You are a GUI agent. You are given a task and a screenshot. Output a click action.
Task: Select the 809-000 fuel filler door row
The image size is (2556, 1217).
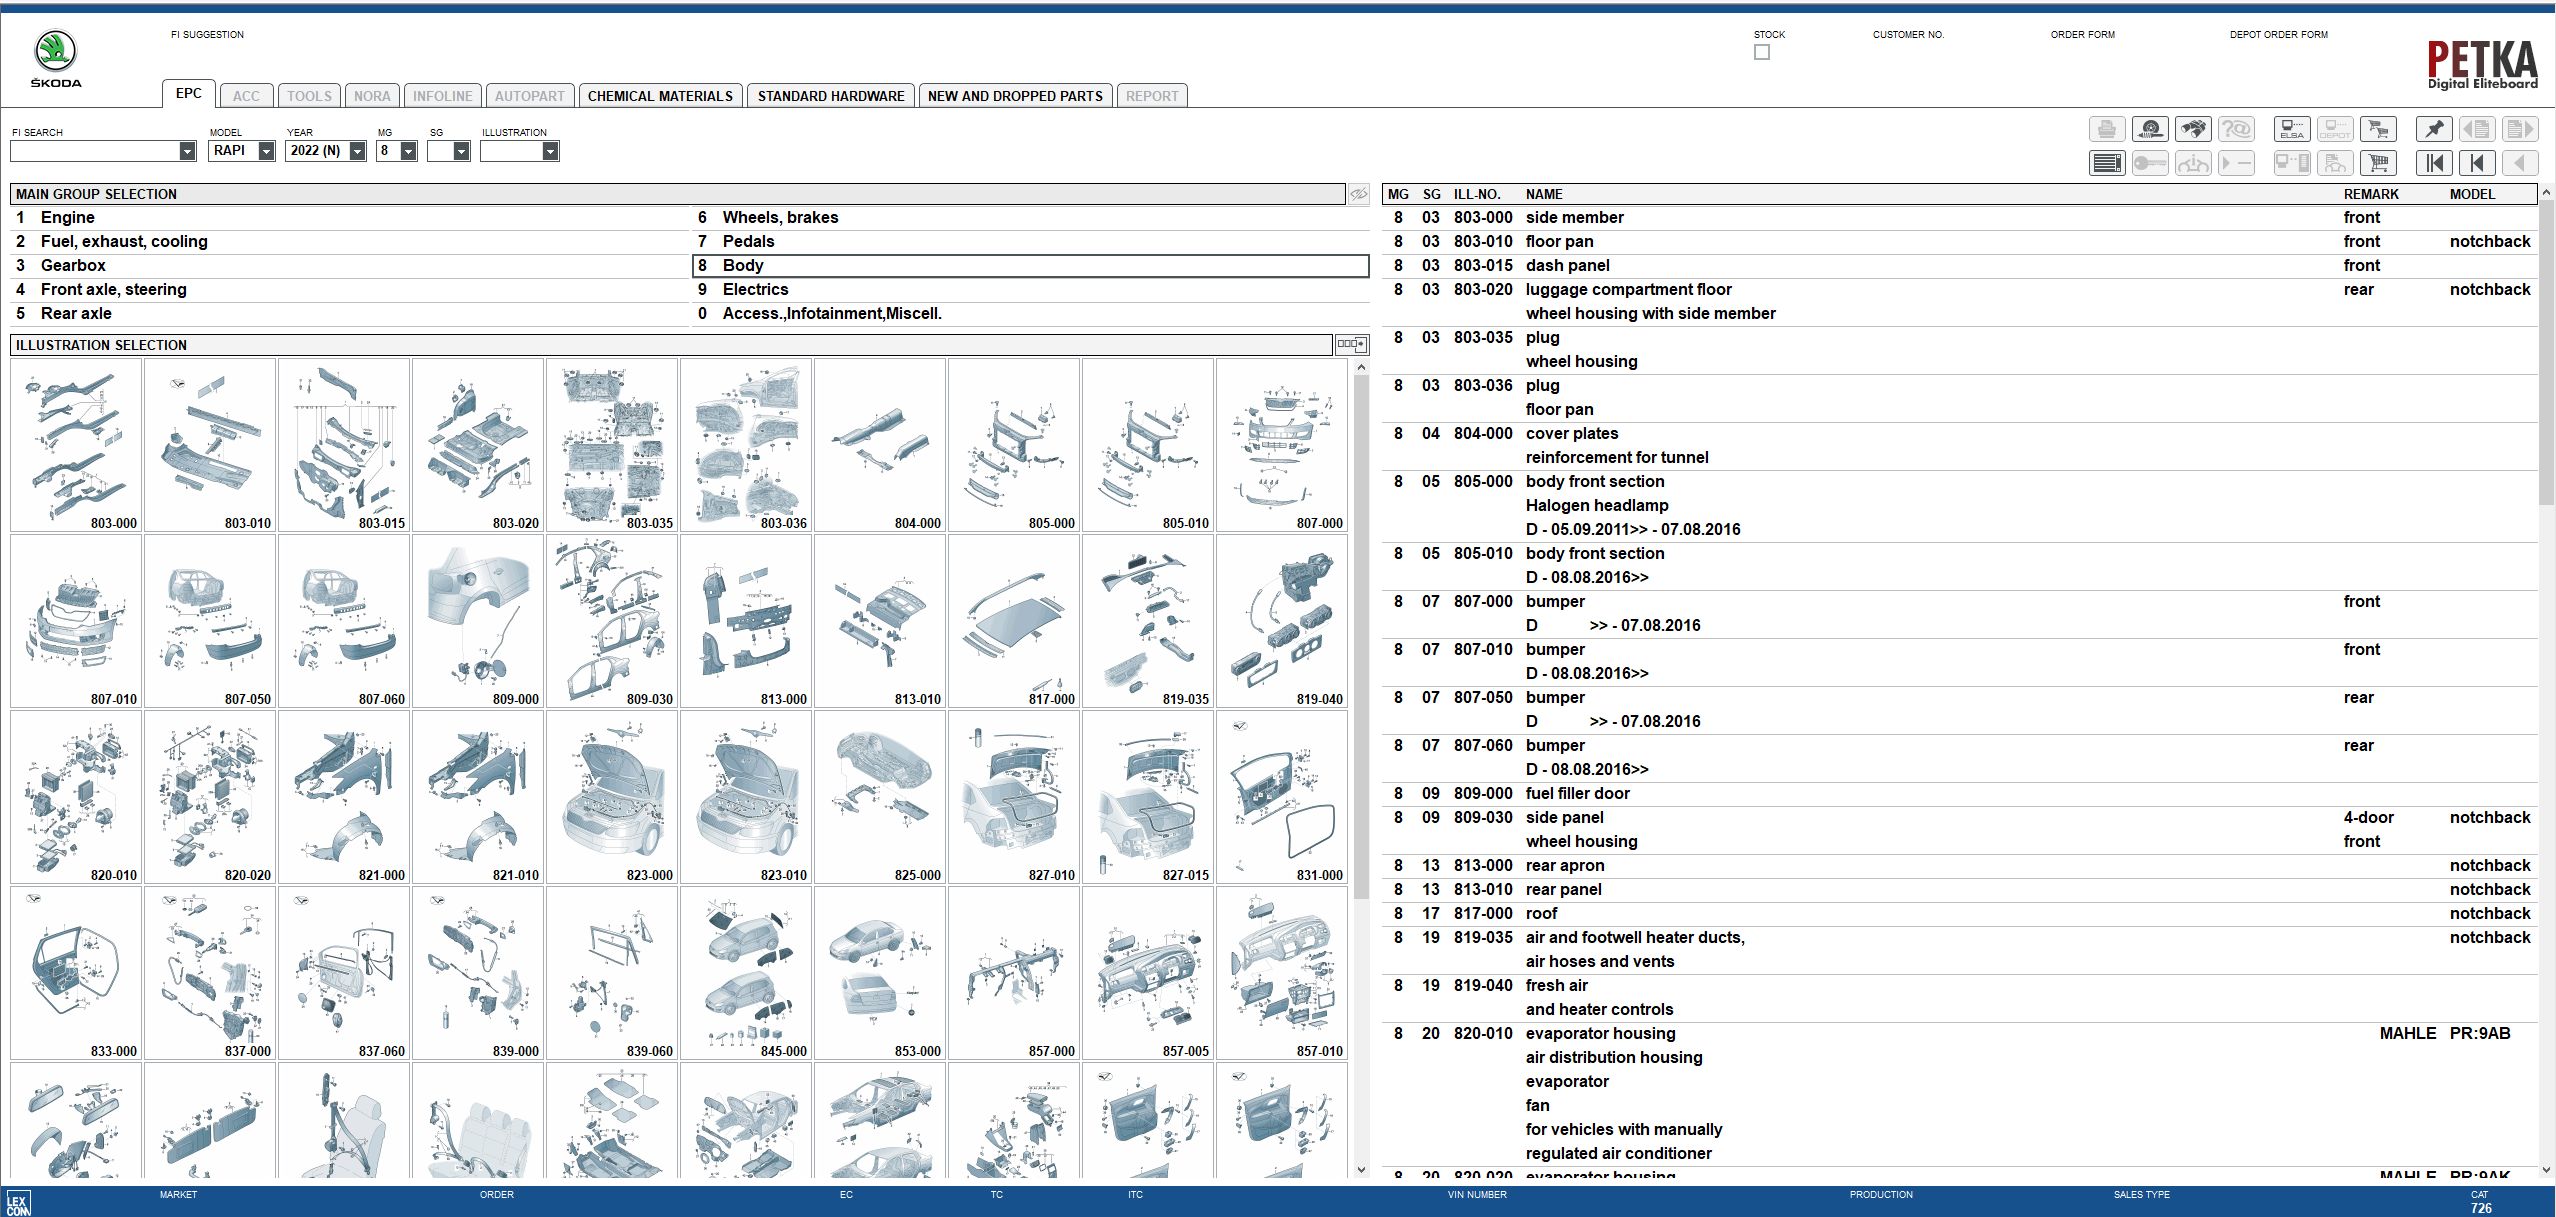click(1960, 793)
